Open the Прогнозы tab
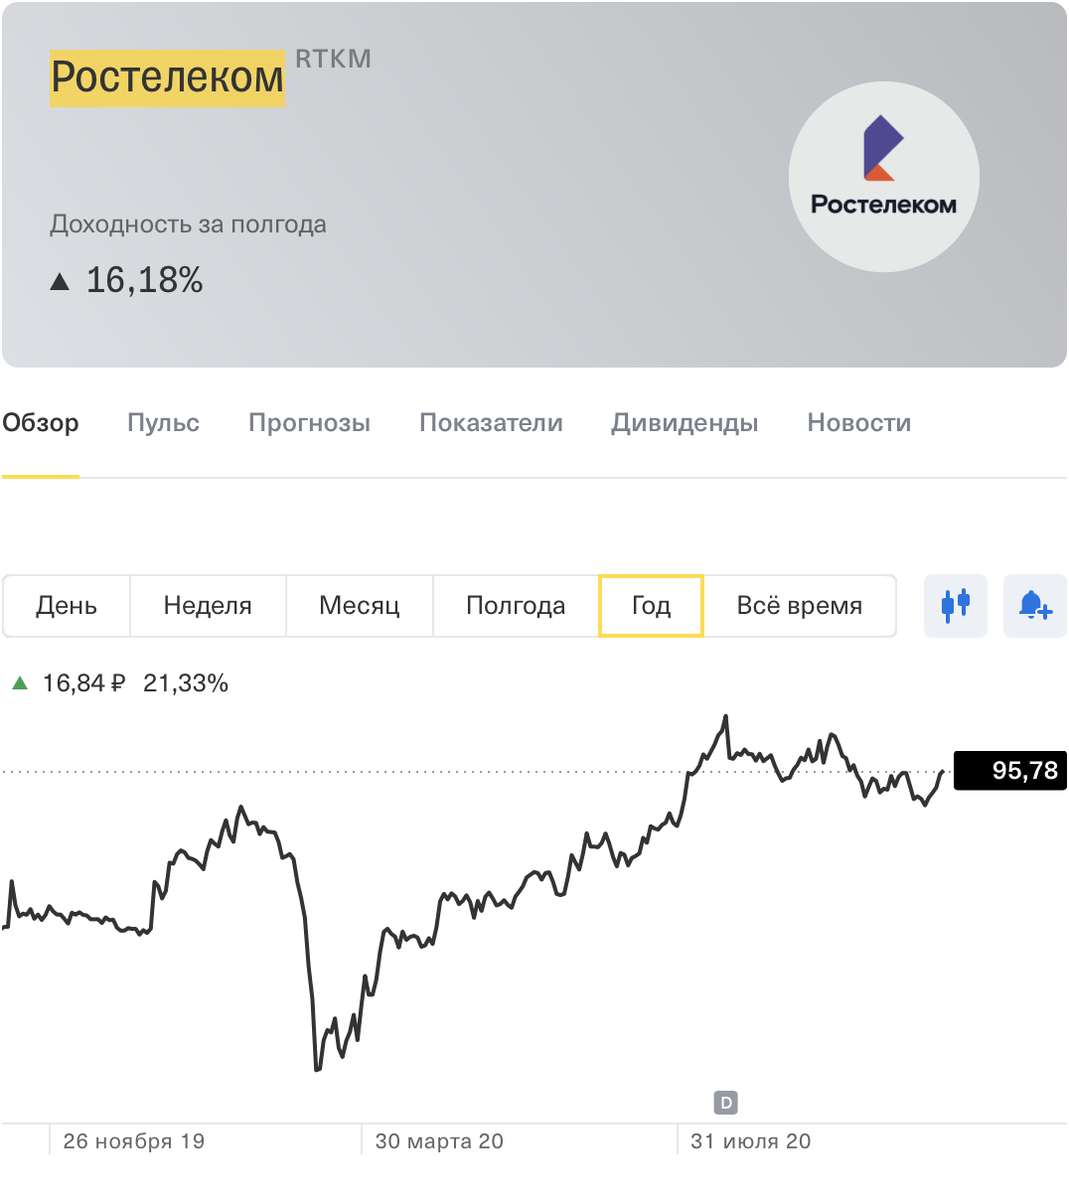The width and height of the screenshot is (1069, 1200). click(308, 422)
